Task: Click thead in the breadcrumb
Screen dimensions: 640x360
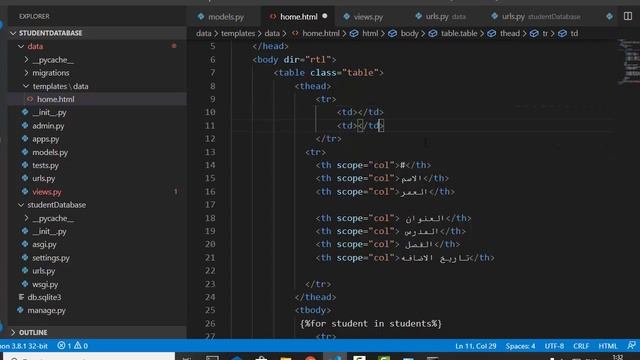Action: 510,33
